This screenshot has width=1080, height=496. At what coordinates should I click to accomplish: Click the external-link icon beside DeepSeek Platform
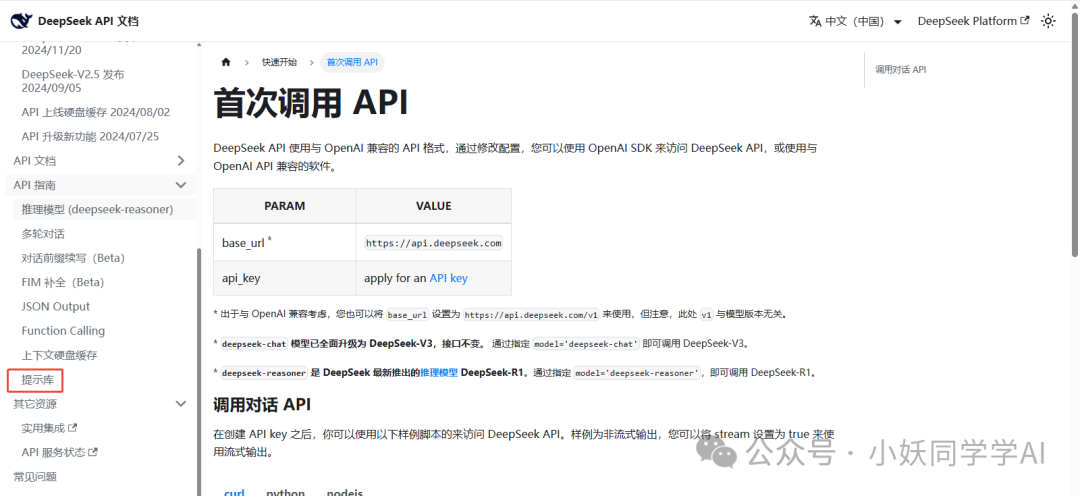tap(1024, 21)
